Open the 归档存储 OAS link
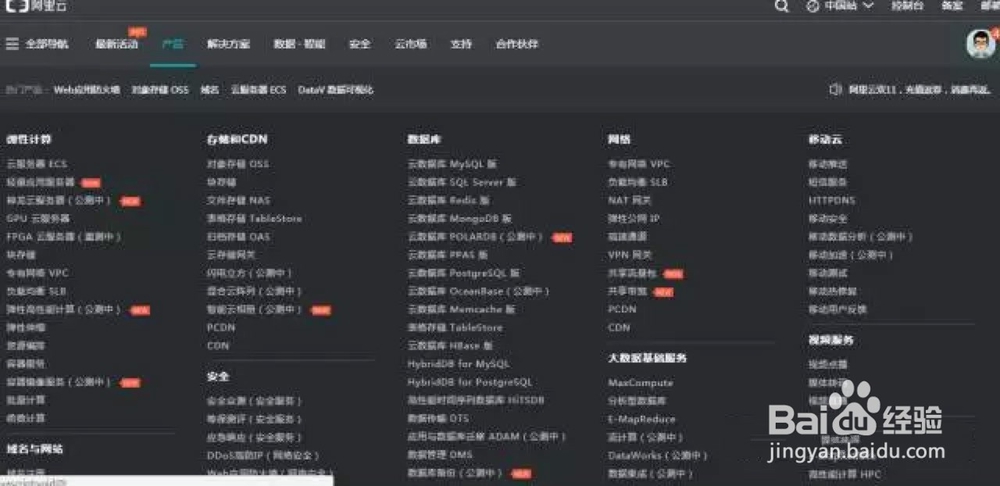Viewport: 1000px width, 486px height. 239,237
